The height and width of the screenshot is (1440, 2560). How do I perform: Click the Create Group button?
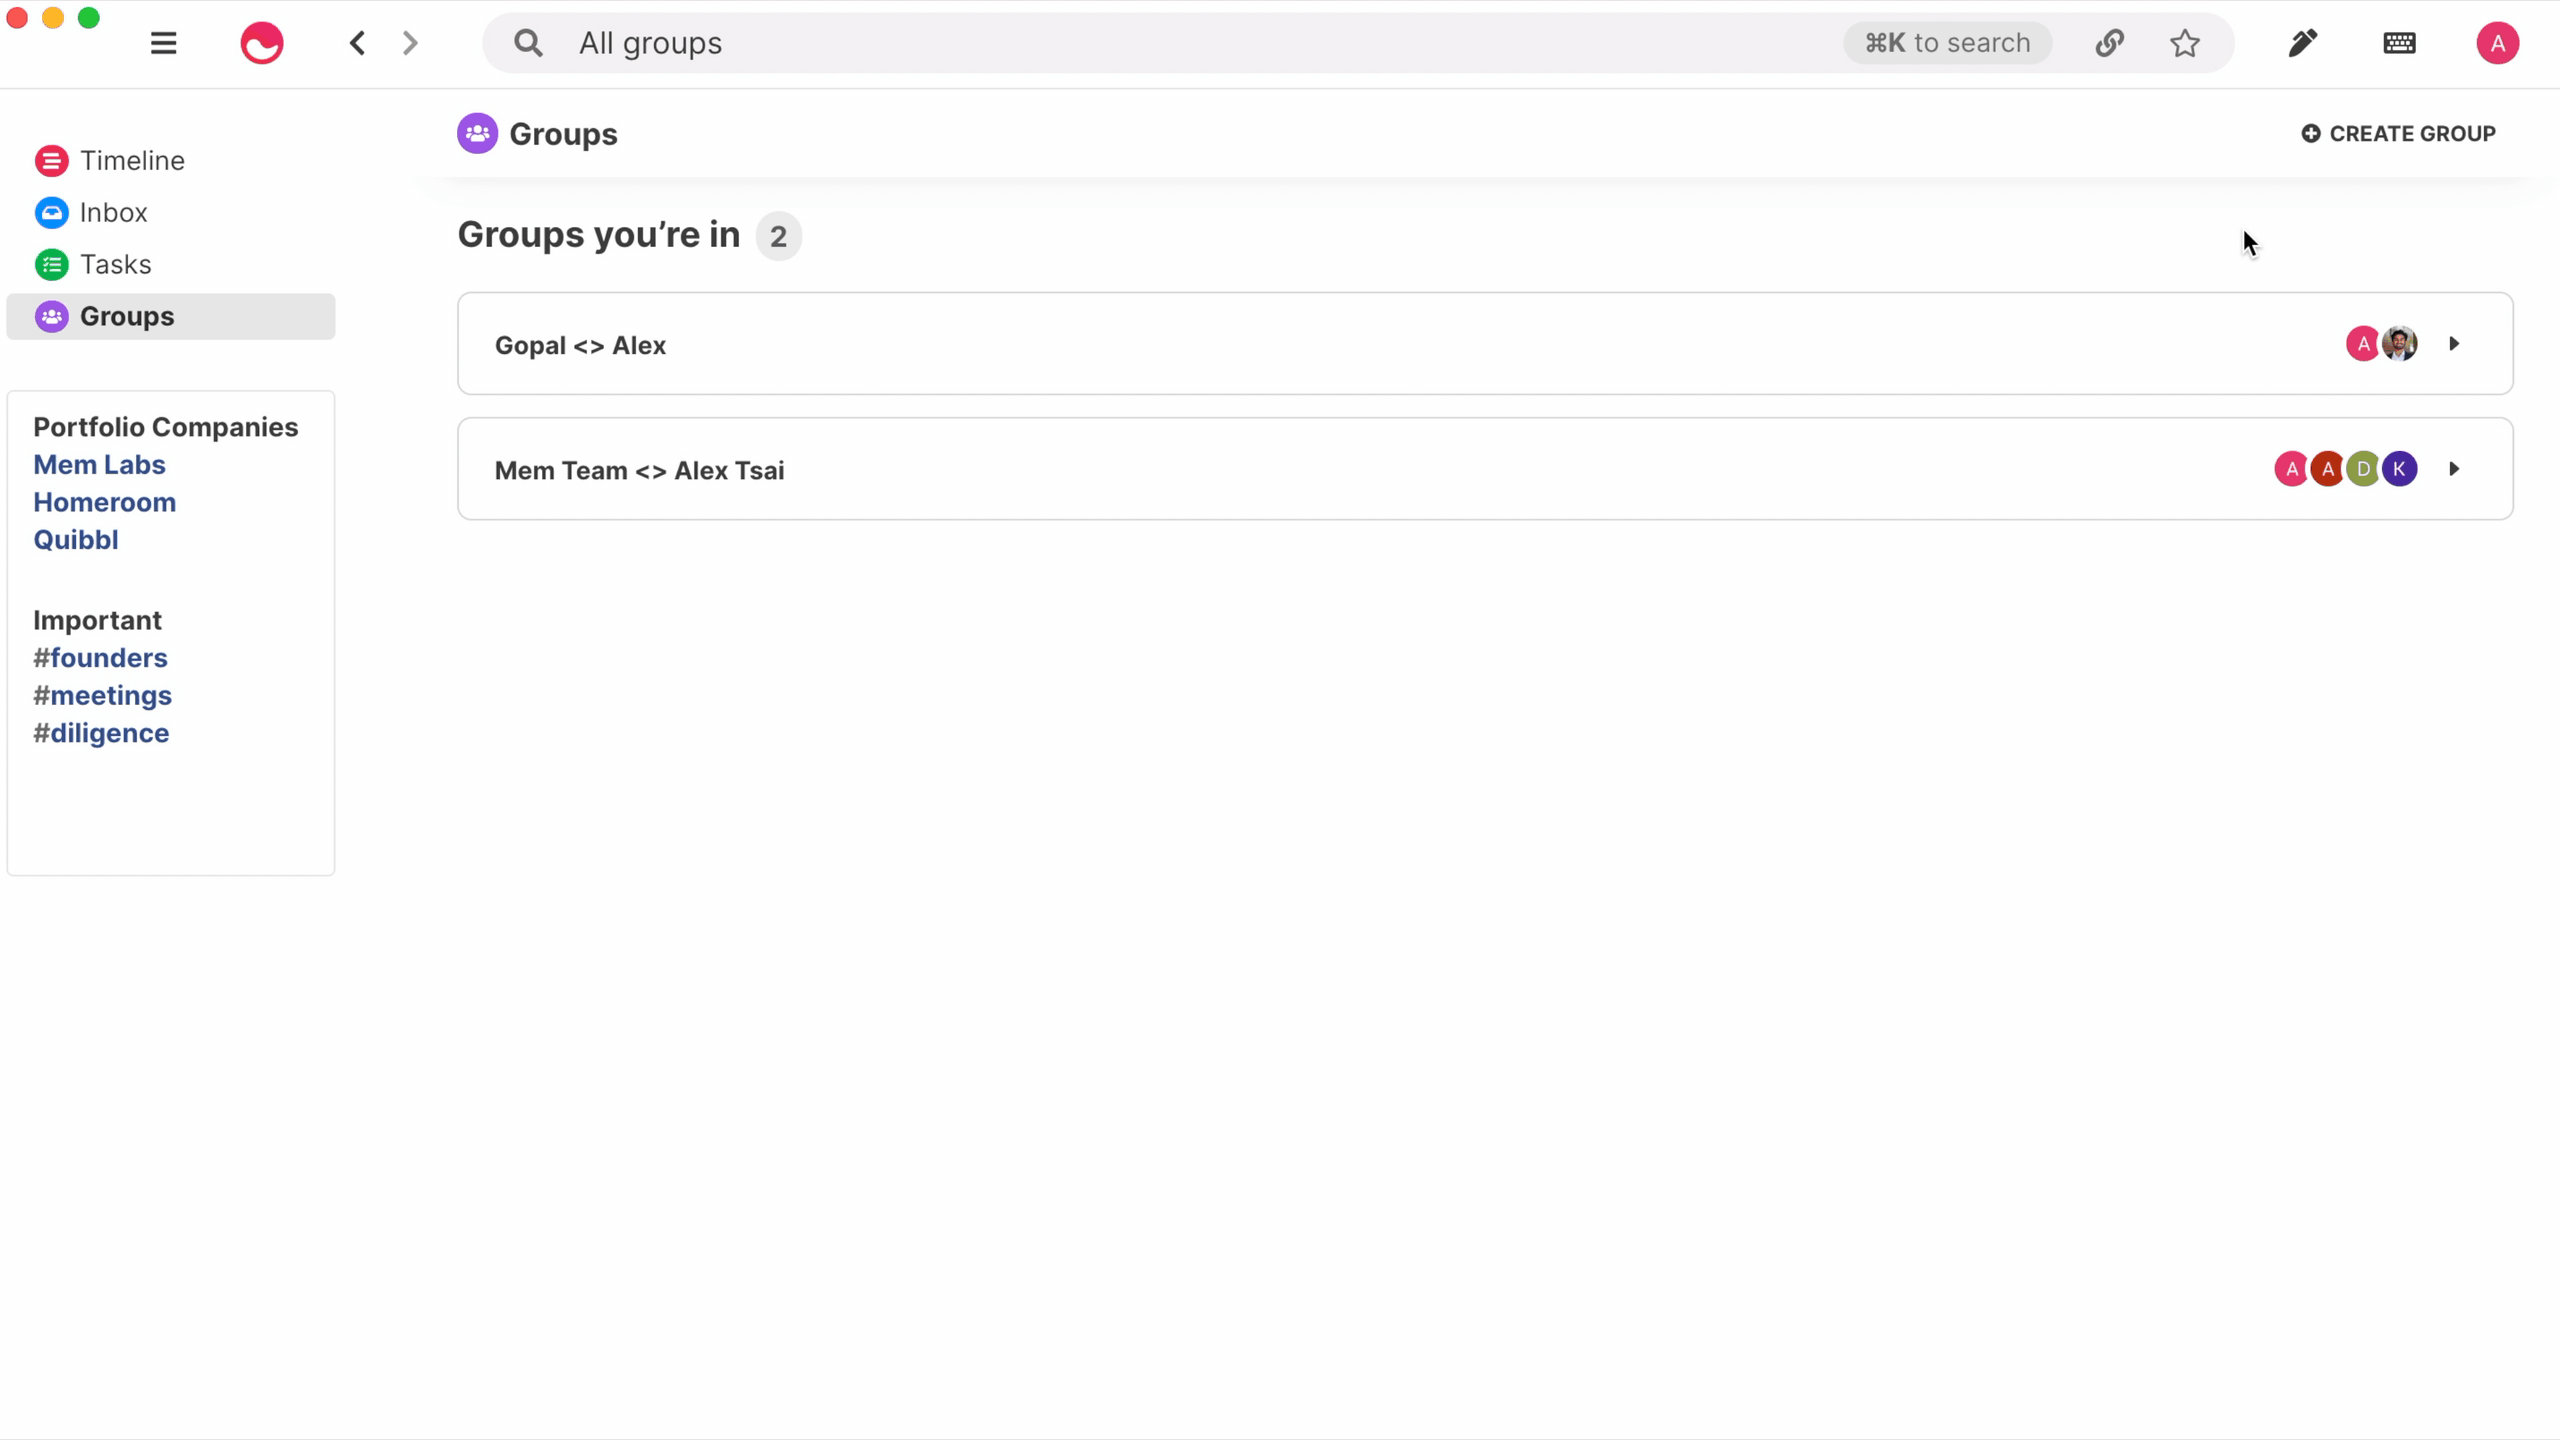2398,134
